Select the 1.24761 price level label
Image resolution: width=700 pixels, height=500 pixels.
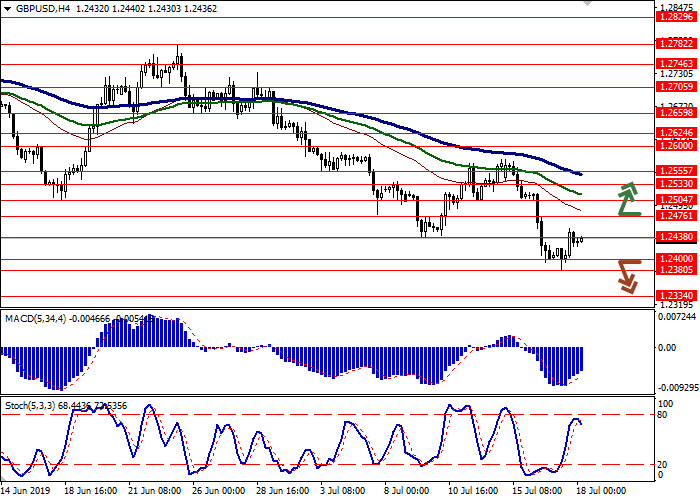(676, 216)
